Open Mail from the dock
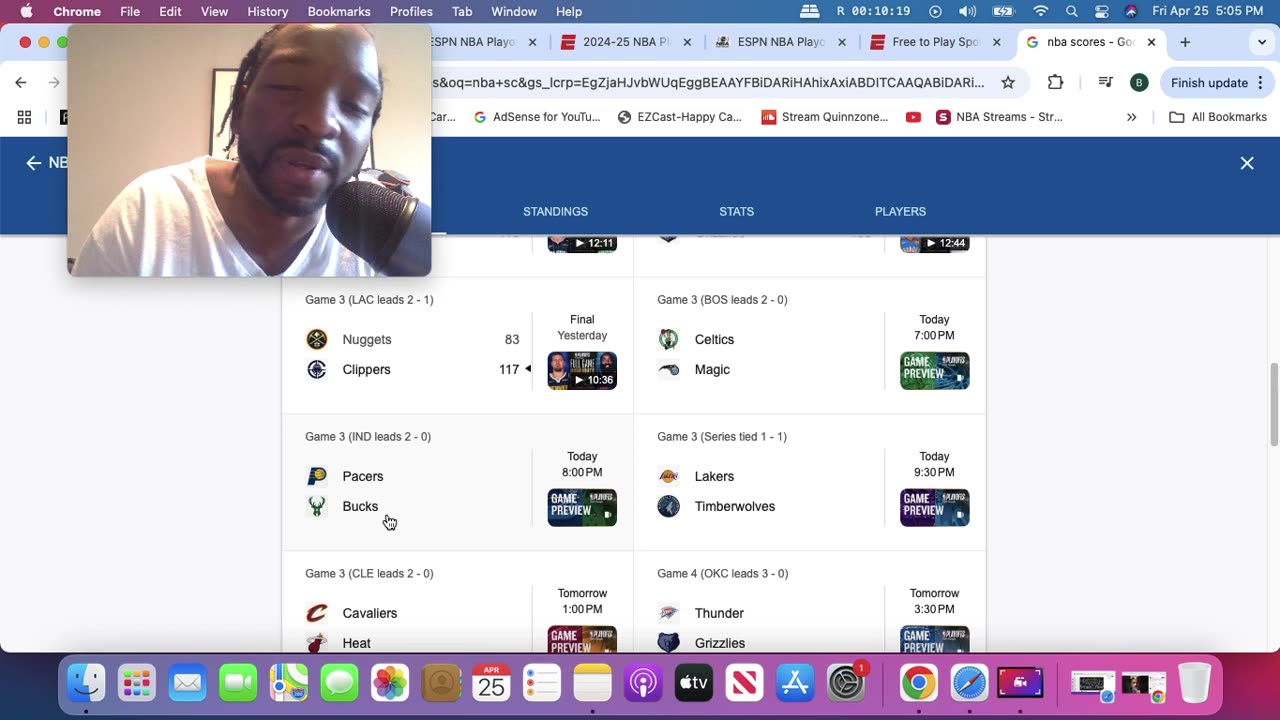Image resolution: width=1280 pixels, height=720 pixels. click(x=187, y=684)
